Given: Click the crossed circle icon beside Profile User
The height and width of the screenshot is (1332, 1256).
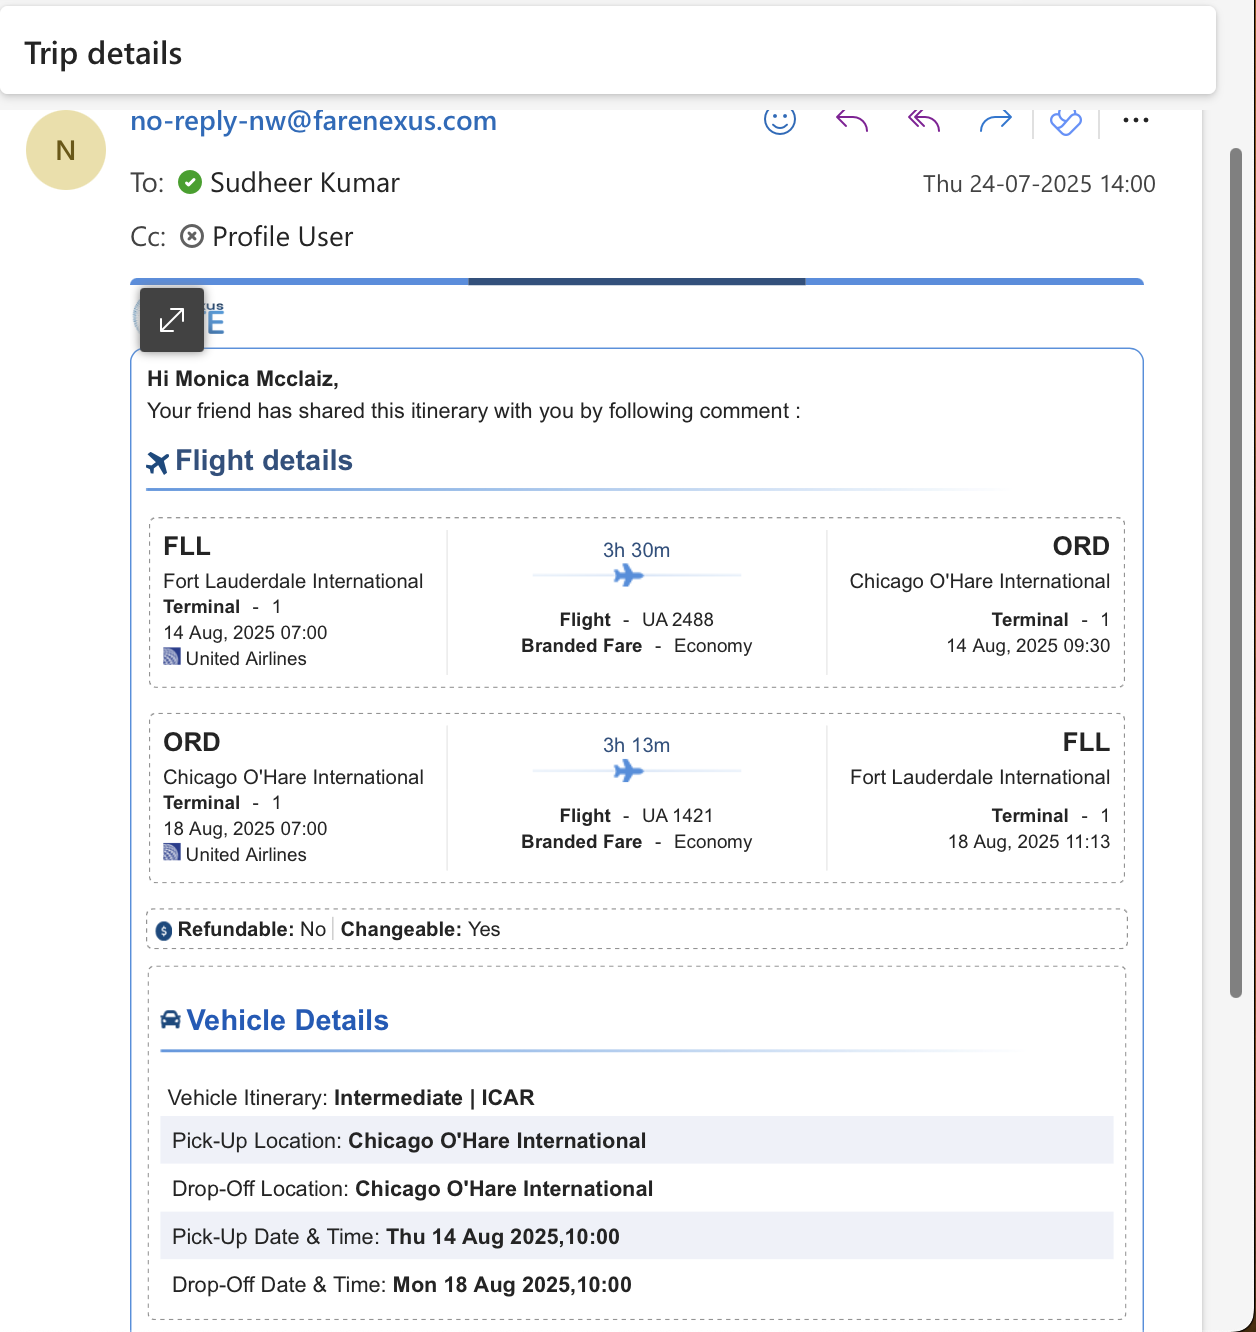Looking at the screenshot, I should point(192,236).
